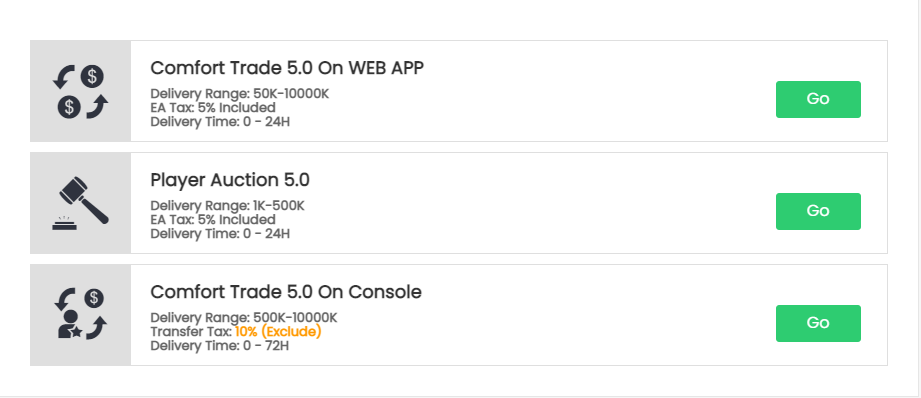Click the orange 10% (Exclude) text

[278, 332]
